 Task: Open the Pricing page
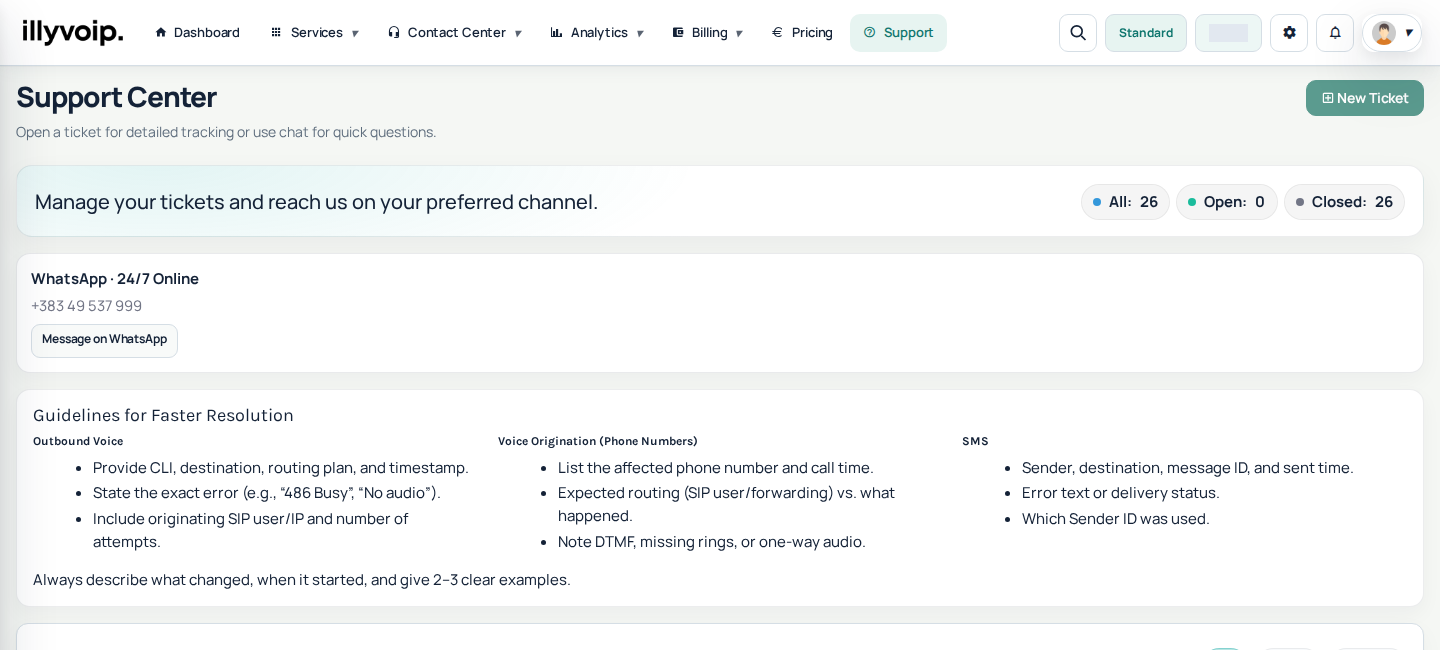803,33
